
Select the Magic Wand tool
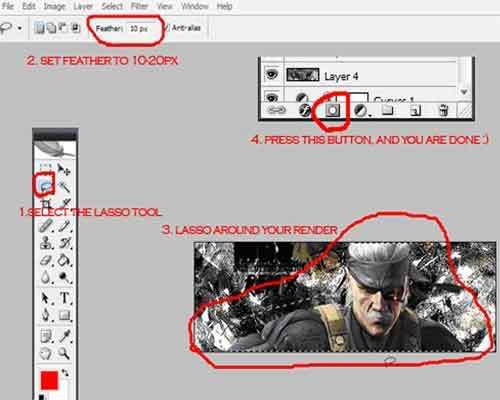pyautogui.click(x=64, y=187)
